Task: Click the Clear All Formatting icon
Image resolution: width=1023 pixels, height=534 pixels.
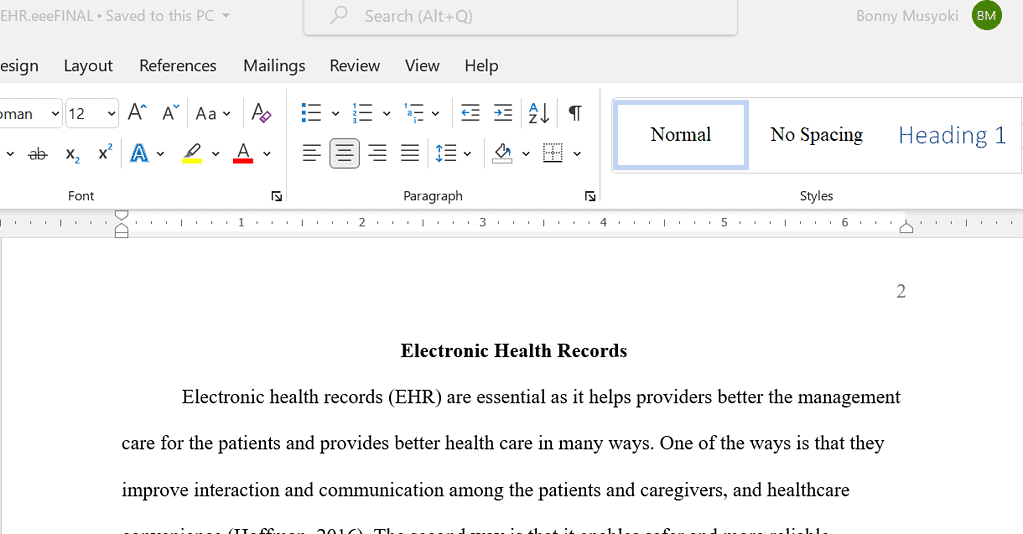Action: [261, 113]
